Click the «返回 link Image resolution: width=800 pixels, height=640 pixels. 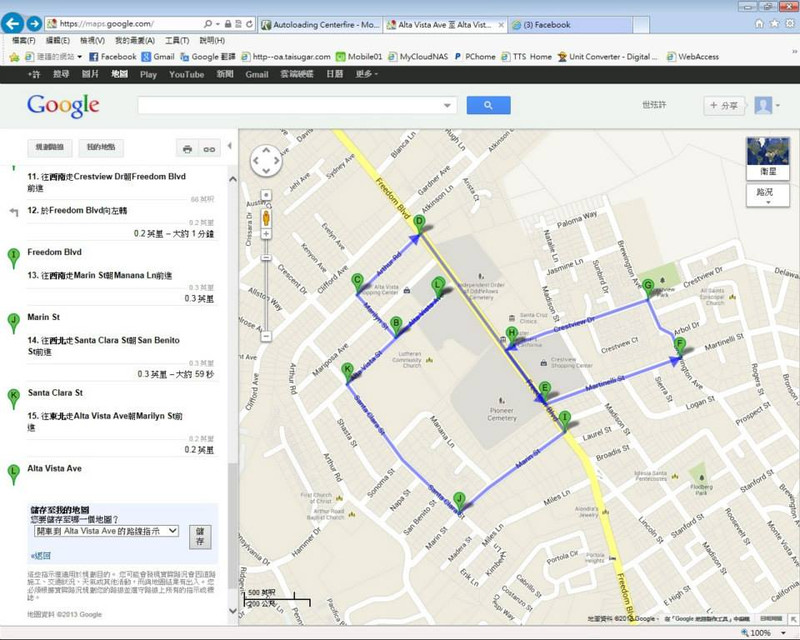pyautogui.click(x=41, y=556)
